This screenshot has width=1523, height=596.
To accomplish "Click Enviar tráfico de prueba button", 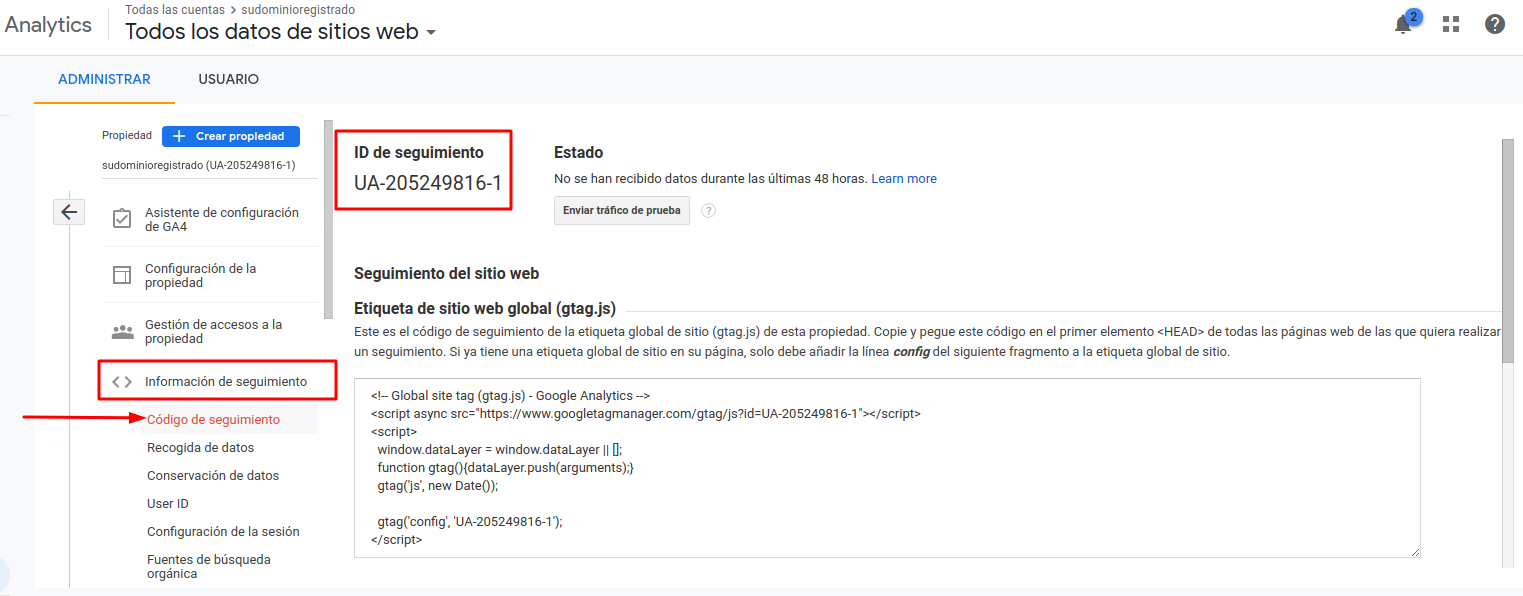I will pos(622,211).
